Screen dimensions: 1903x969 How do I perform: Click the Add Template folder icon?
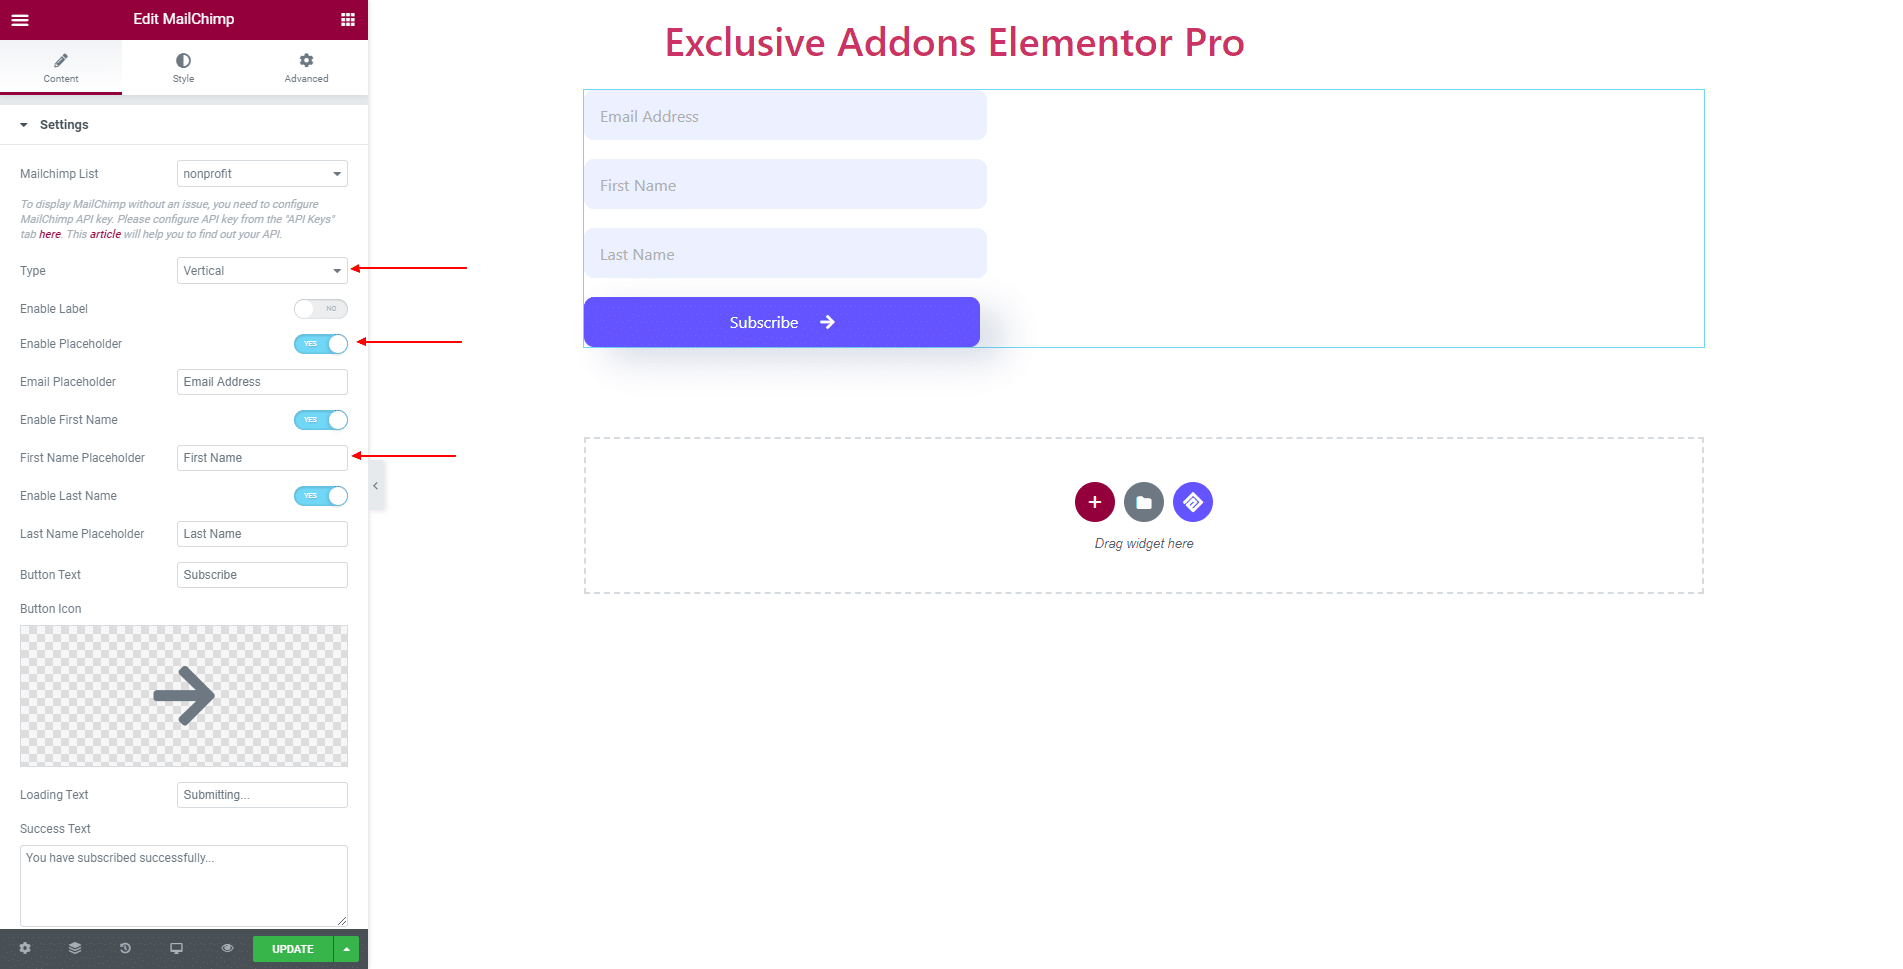click(x=1144, y=502)
